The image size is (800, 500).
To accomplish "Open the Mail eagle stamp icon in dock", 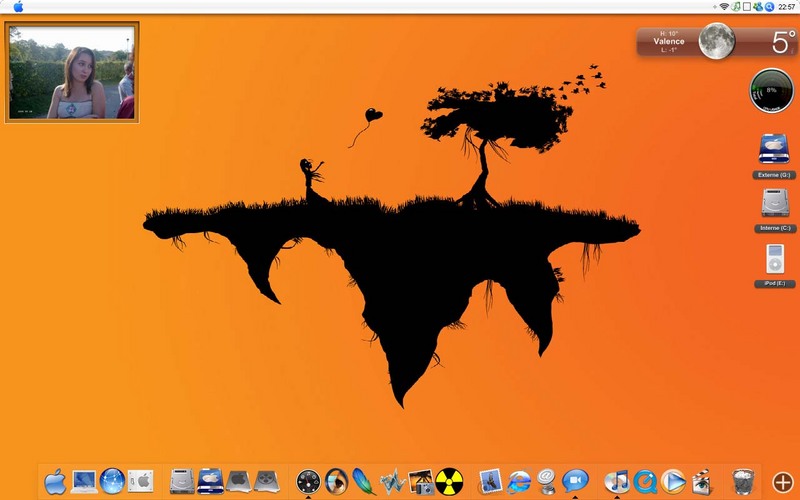I will coord(491,482).
